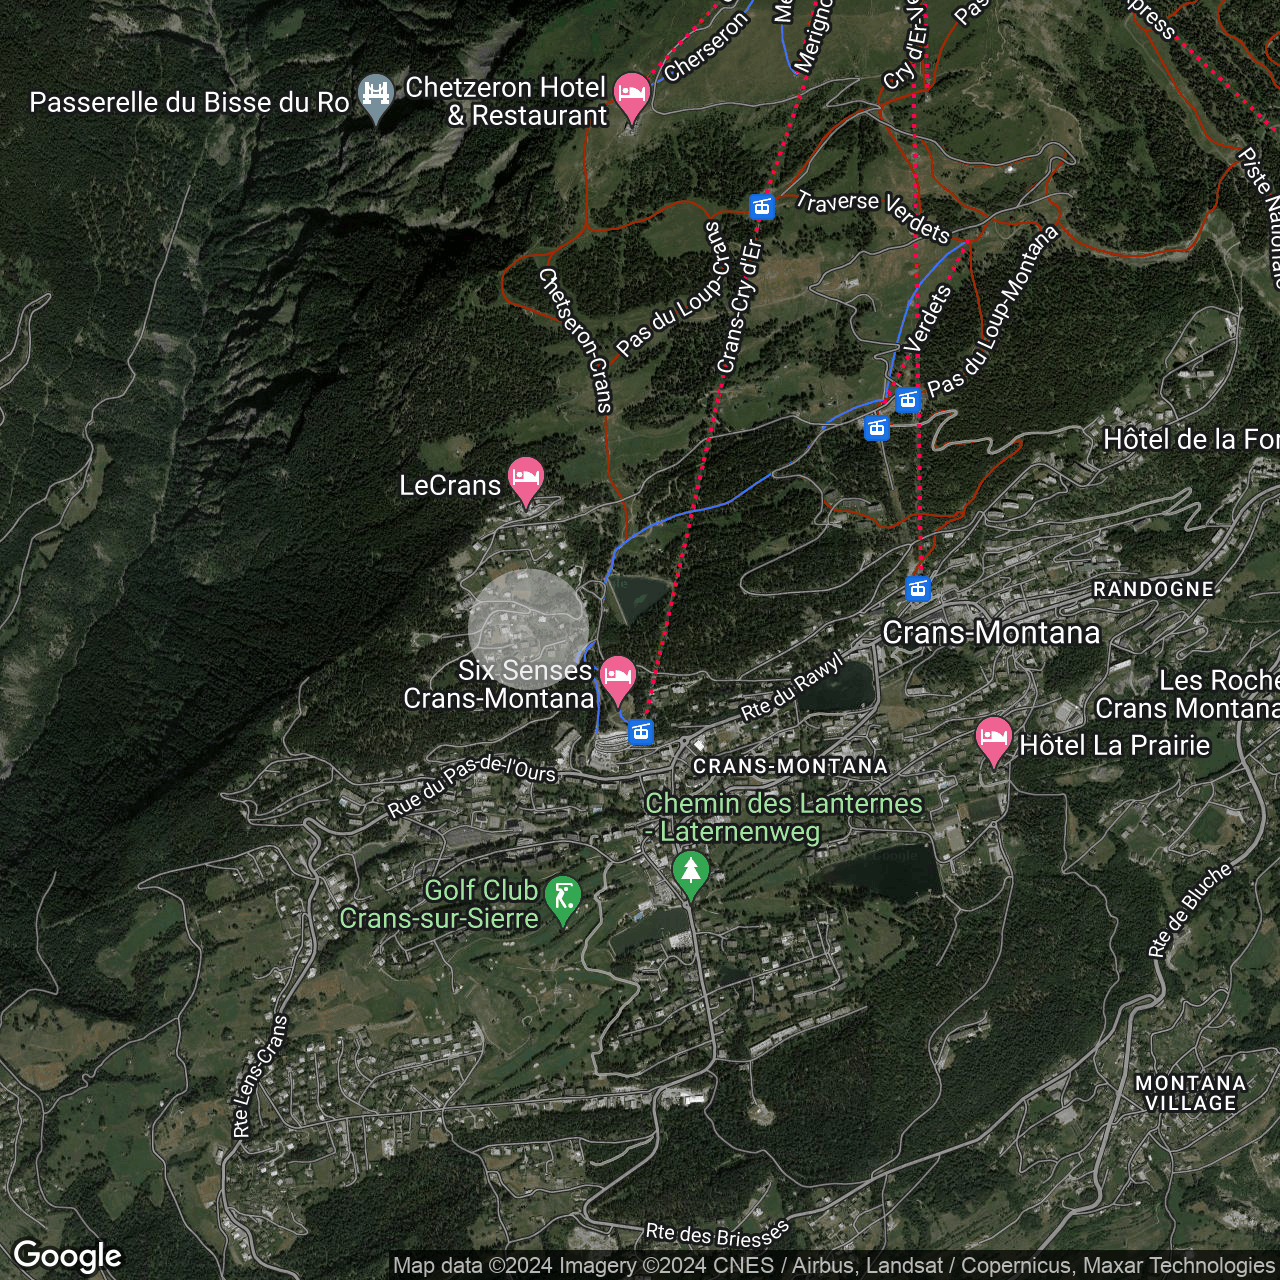Click the Traverse Verdets piste label
The width and height of the screenshot is (1280, 1280).
(x=873, y=215)
